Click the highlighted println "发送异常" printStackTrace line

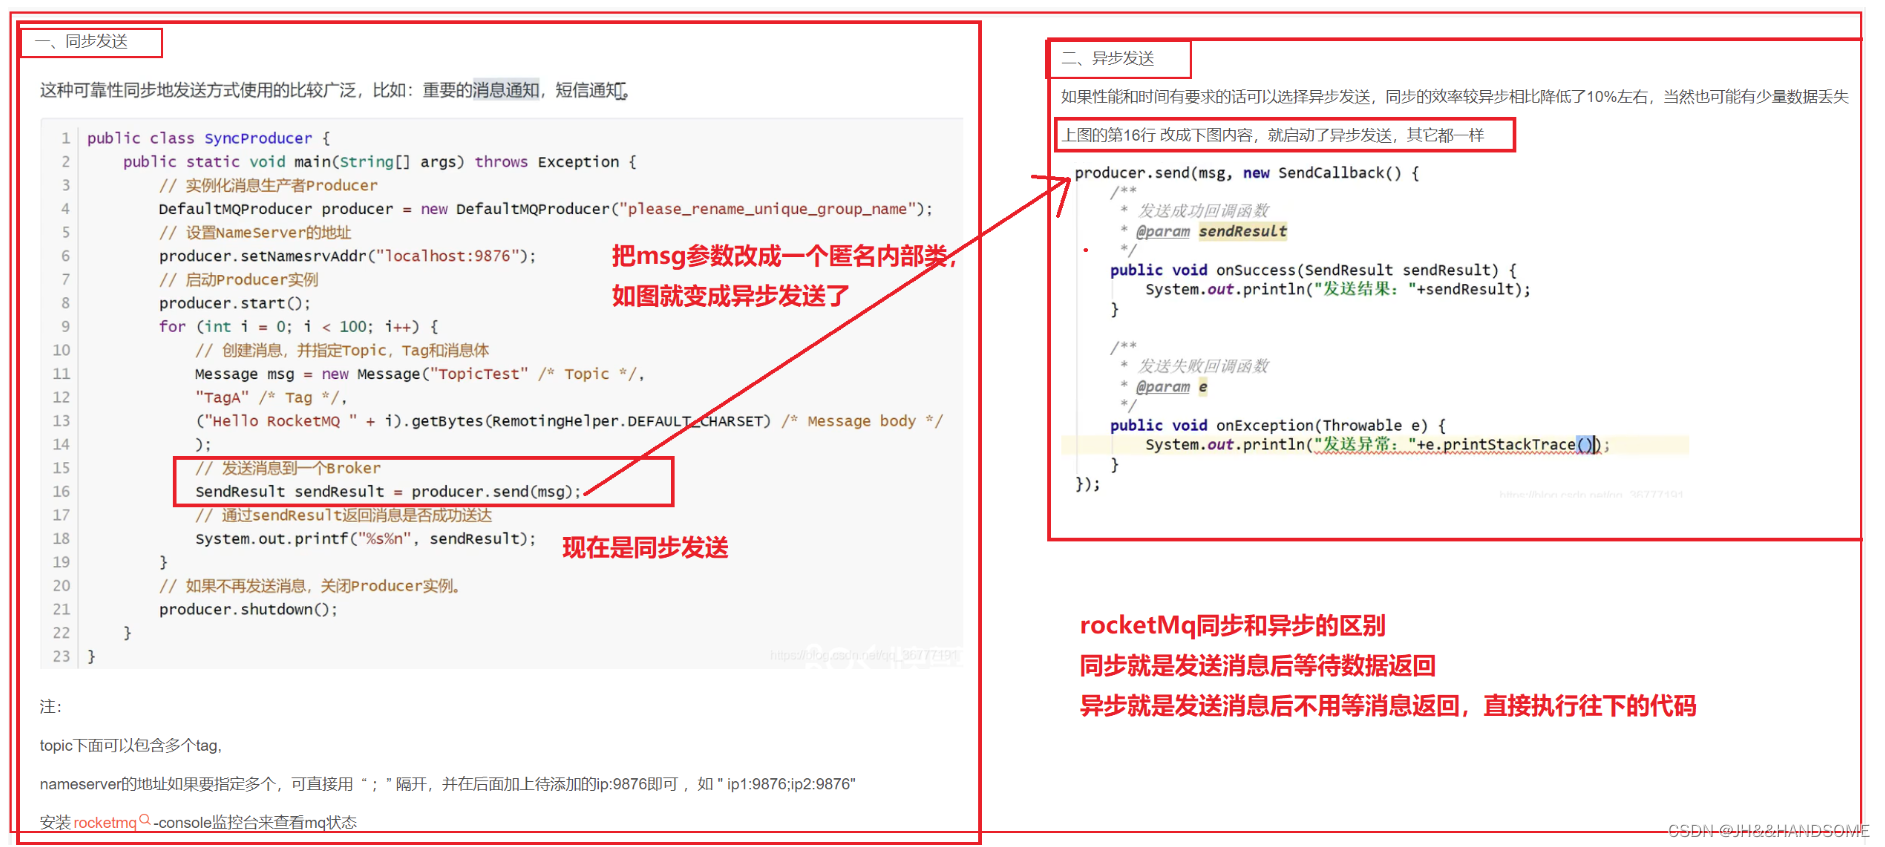(x=1377, y=445)
